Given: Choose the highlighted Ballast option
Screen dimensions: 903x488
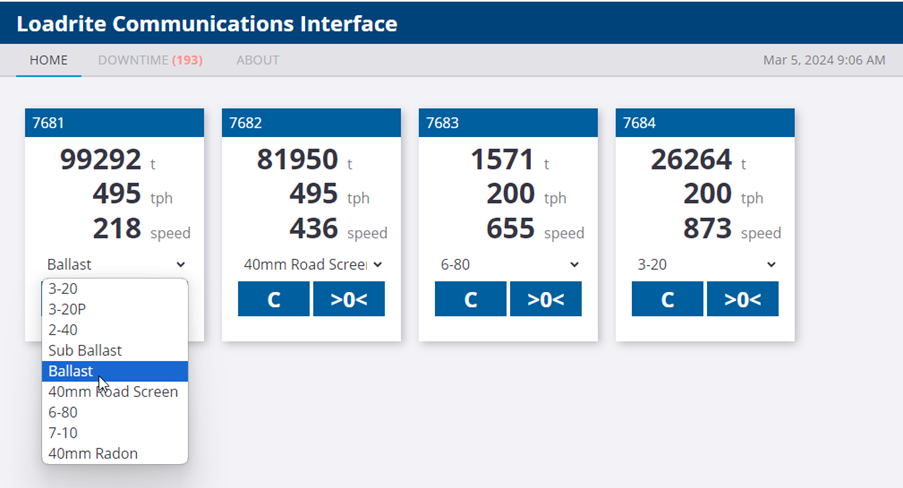Looking at the screenshot, I should (115, 371).
